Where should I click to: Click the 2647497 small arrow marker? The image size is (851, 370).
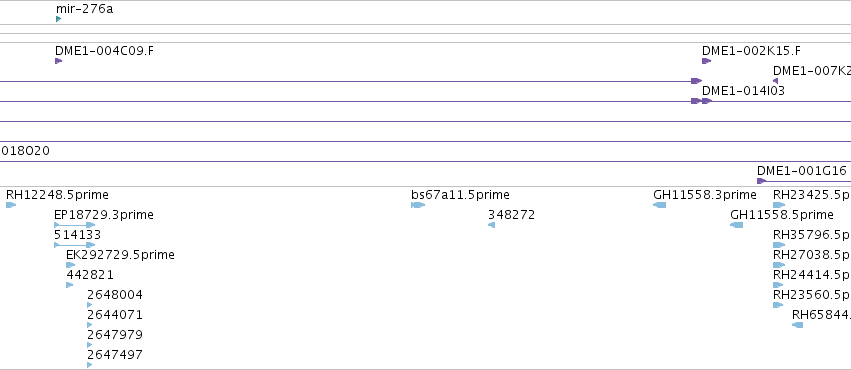point(90,365)
